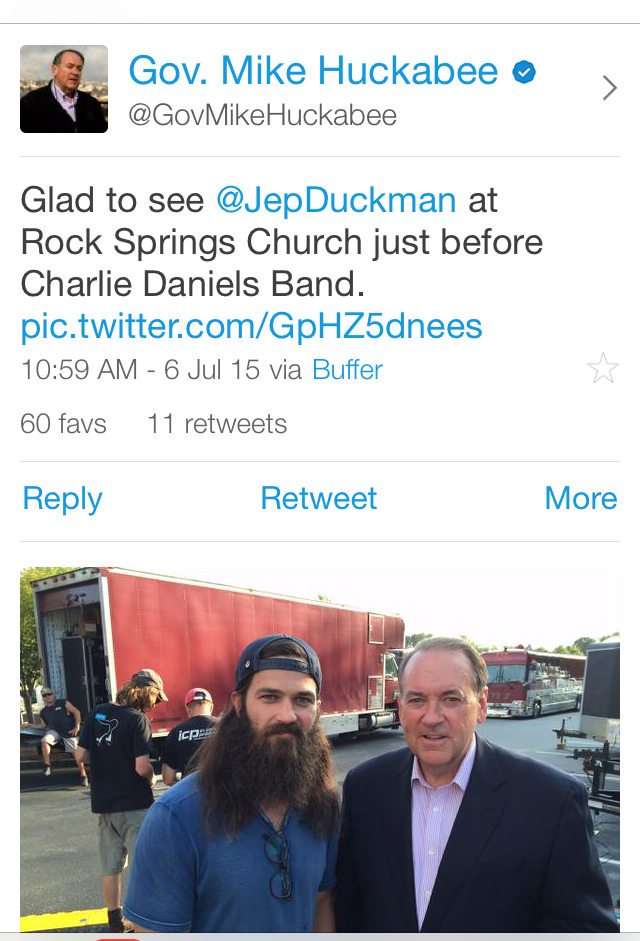This screenshot has height=941, width=640.
Task: Open the More options menu
Action: coord(580,498)
